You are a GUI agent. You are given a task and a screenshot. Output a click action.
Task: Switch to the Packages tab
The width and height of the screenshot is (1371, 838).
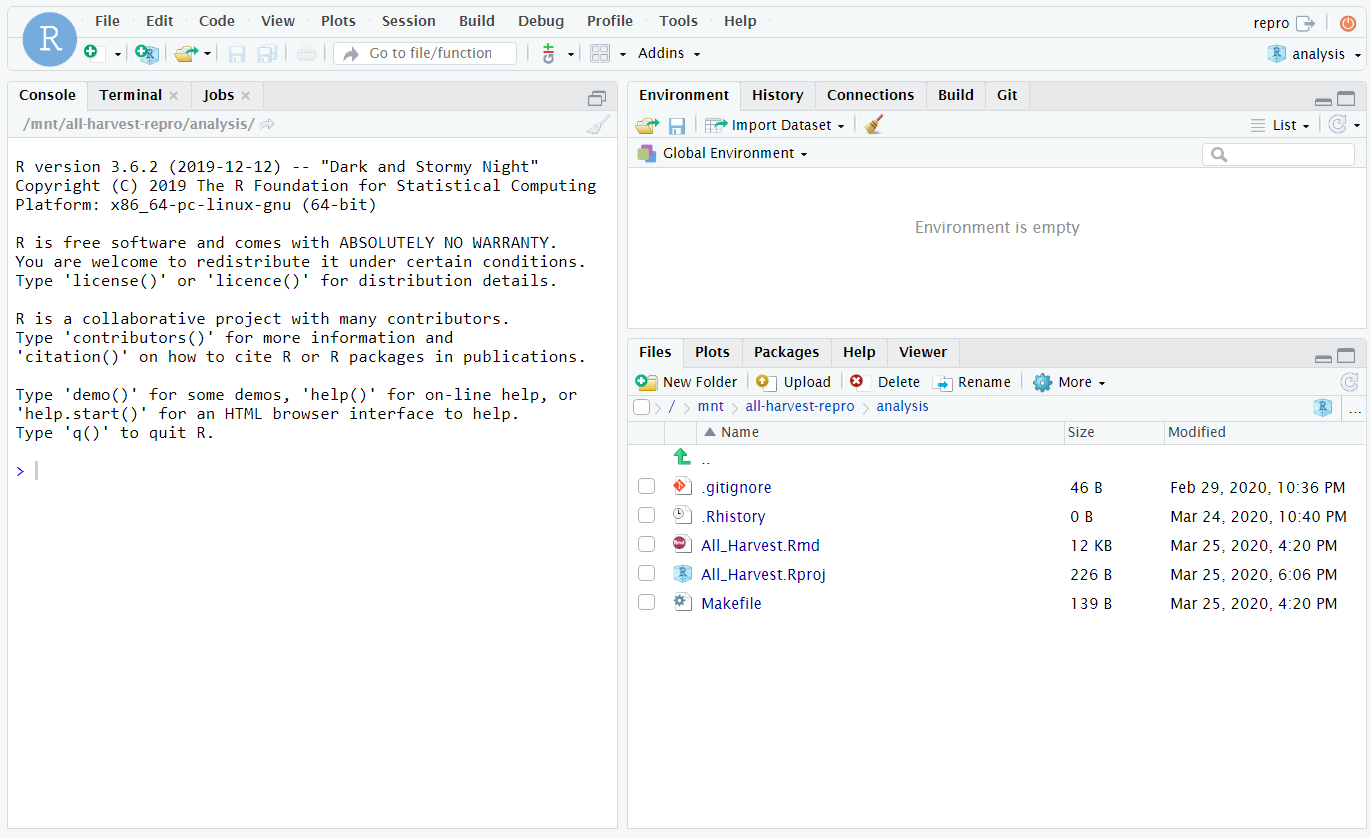786,352
